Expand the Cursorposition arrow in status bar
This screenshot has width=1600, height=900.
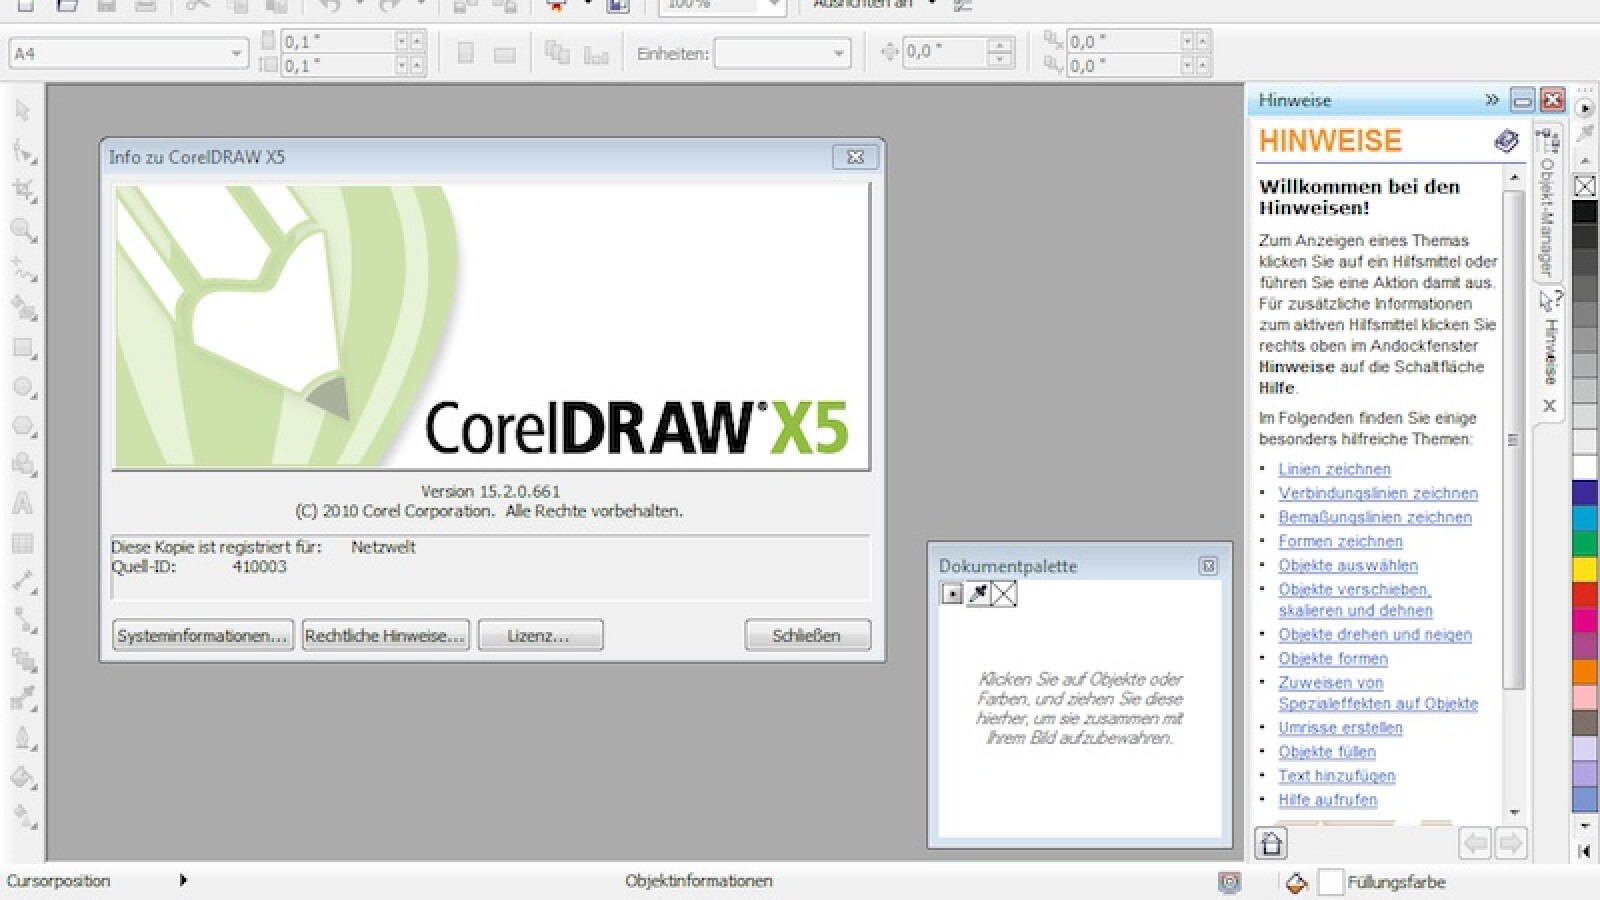pyautogui.click(x=183, y=881)
